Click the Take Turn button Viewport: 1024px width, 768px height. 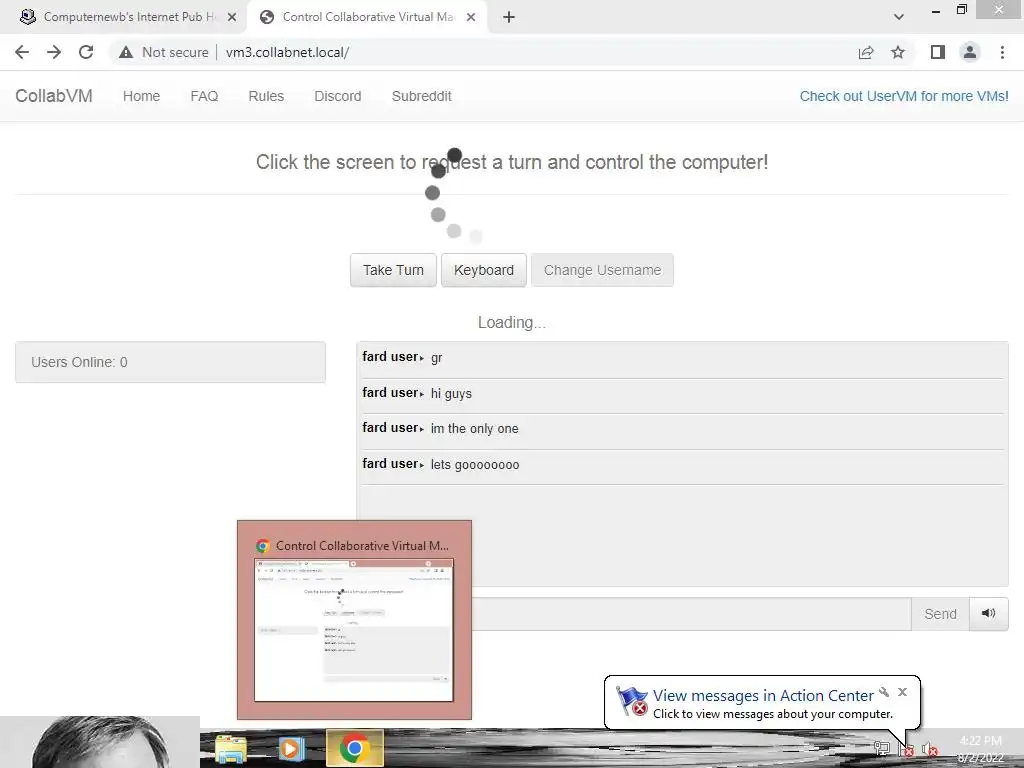click(x=393, y=270)
